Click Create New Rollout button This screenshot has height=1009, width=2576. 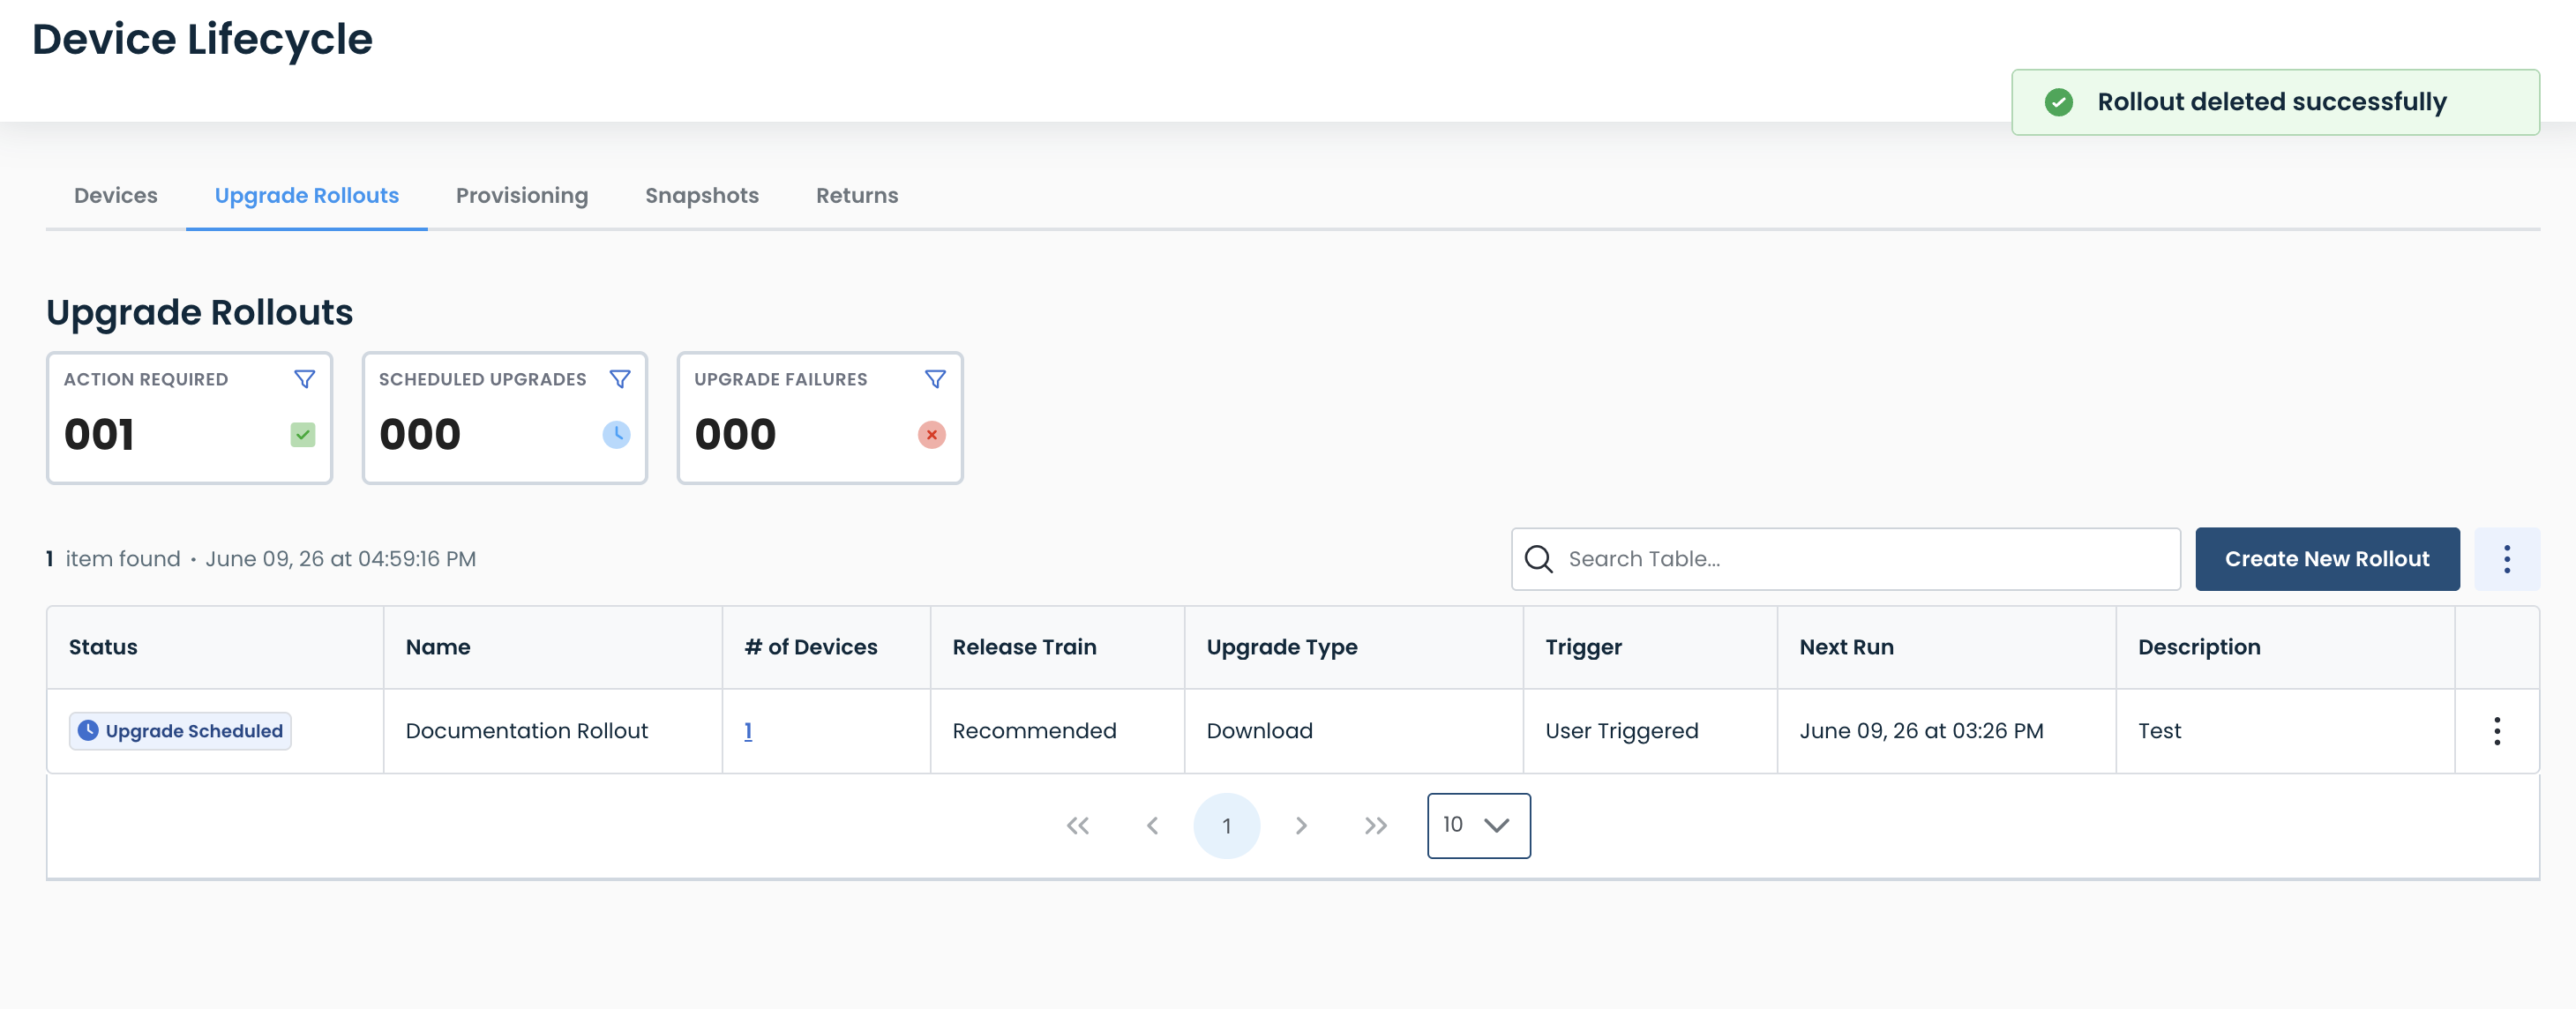coord(2327,559)
